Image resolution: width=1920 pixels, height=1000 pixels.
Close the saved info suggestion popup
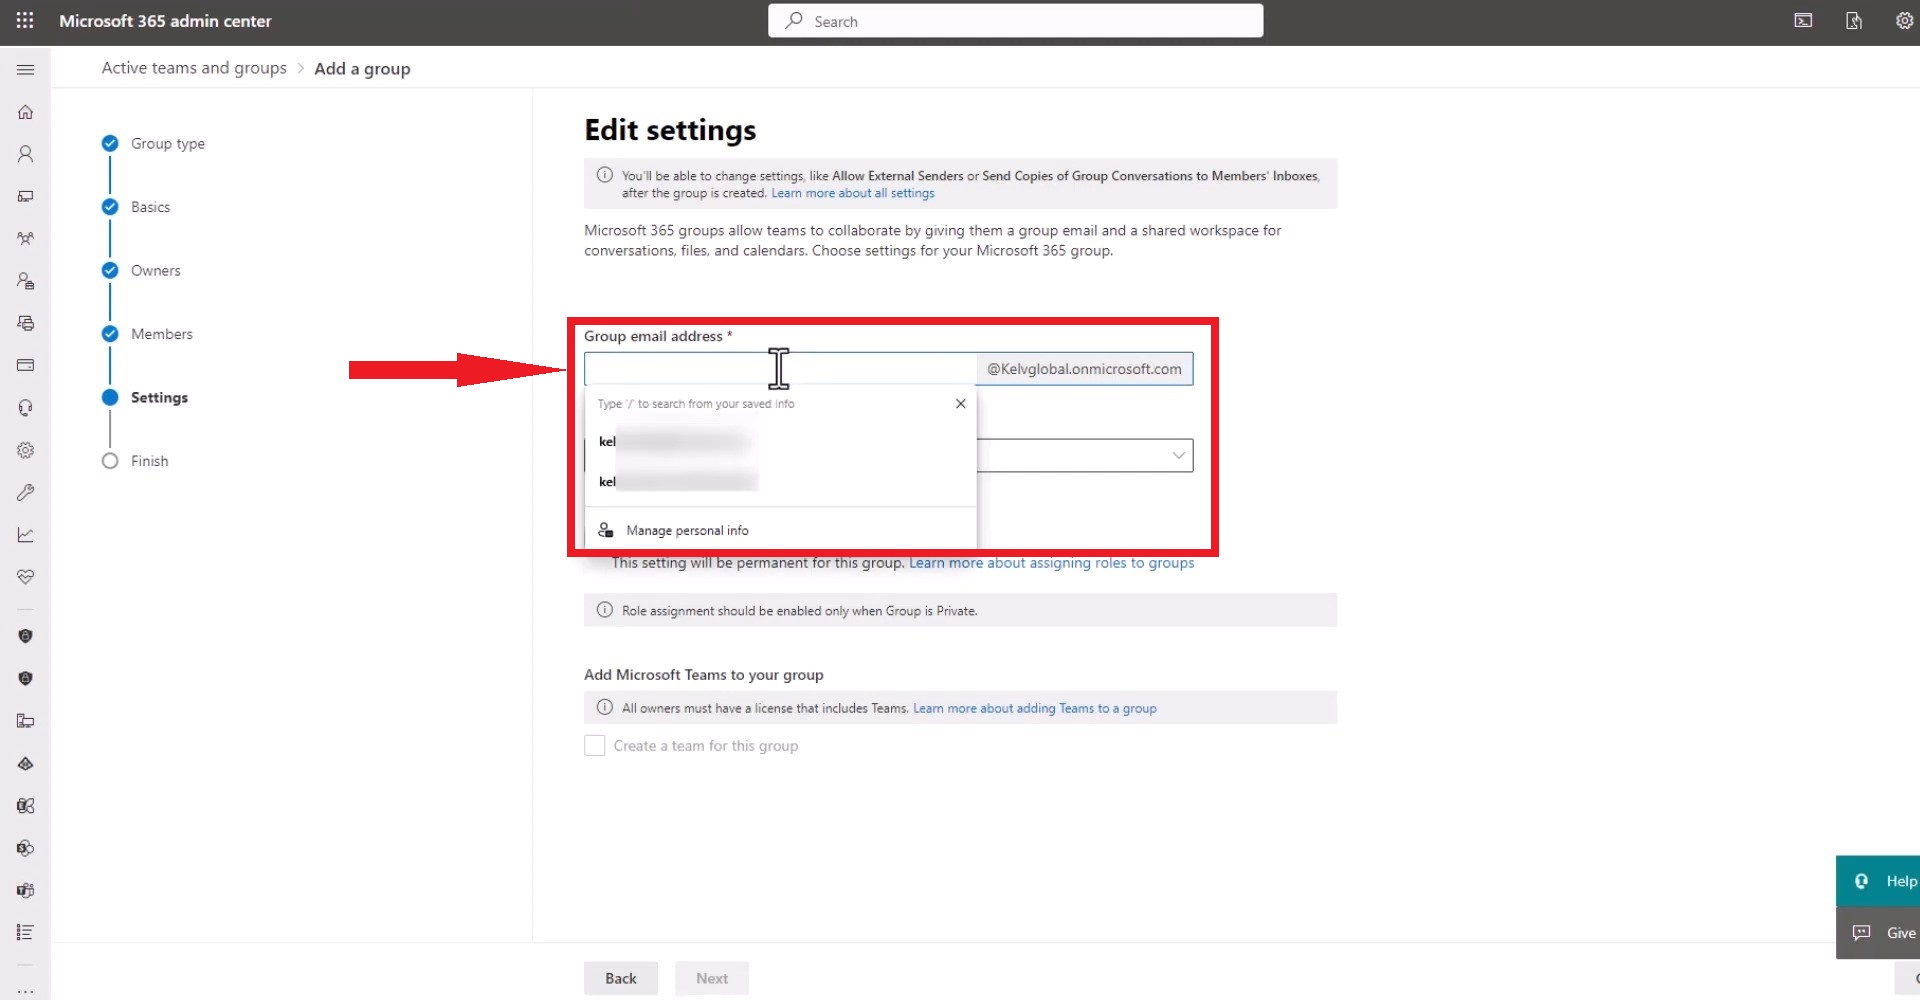pyautogui.click(x=961, y=404)
